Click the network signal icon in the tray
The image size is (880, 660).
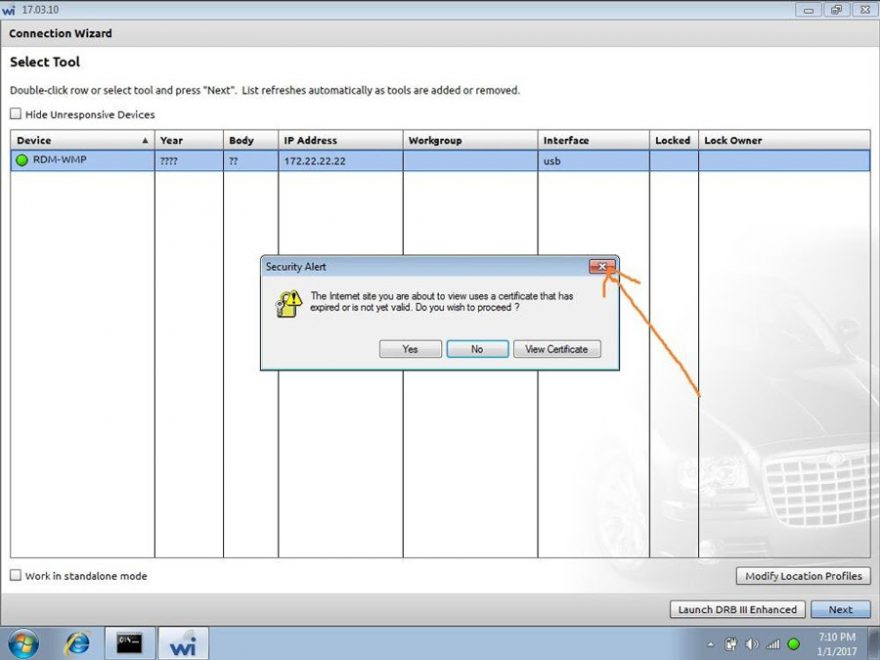773,643
